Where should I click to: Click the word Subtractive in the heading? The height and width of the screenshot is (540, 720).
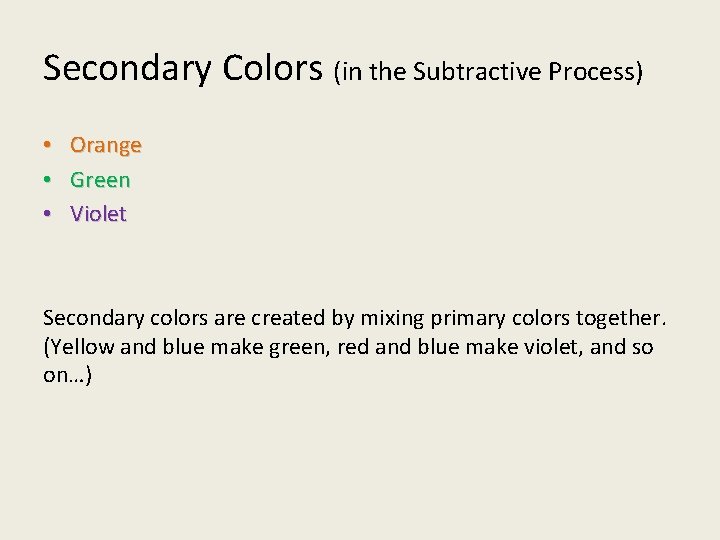[477, 71]
